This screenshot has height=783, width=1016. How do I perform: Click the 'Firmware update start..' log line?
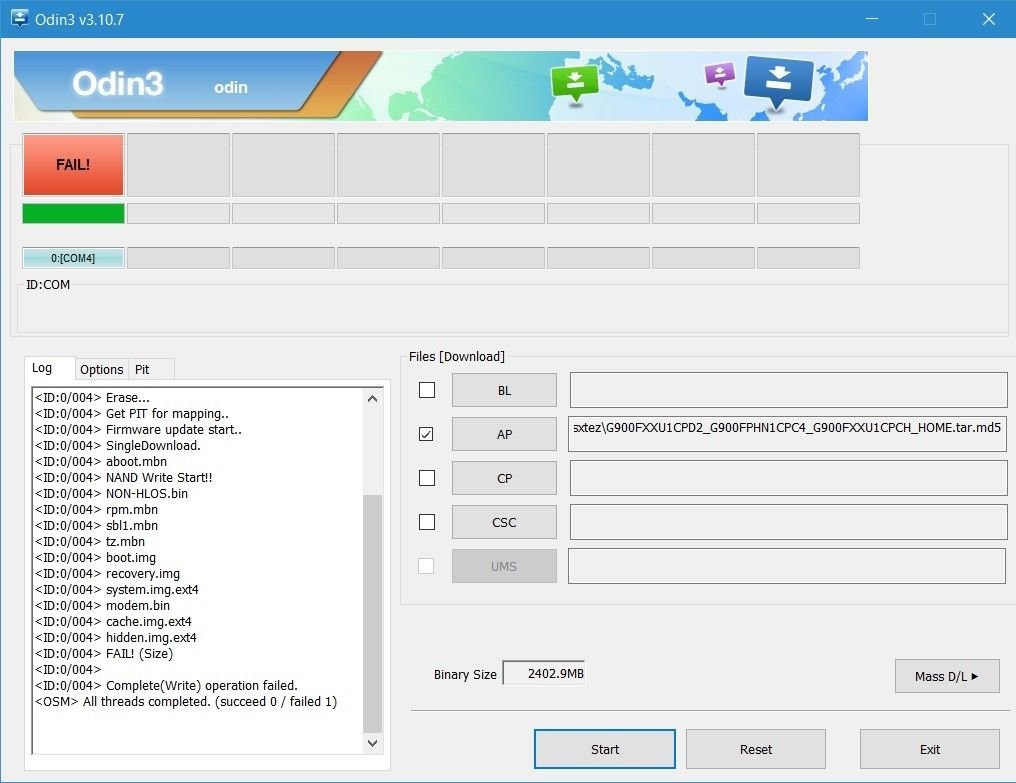point(138,429)
